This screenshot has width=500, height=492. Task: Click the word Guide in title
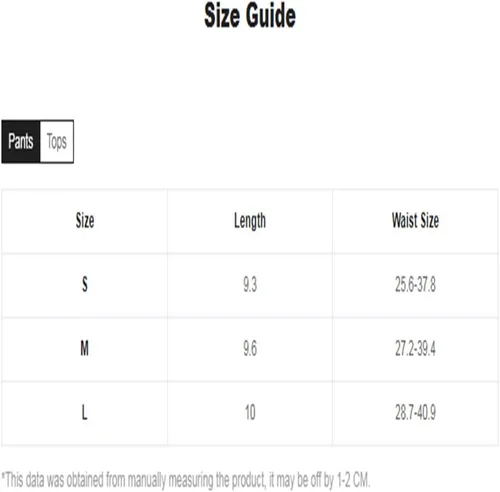(x=271, y=16)
